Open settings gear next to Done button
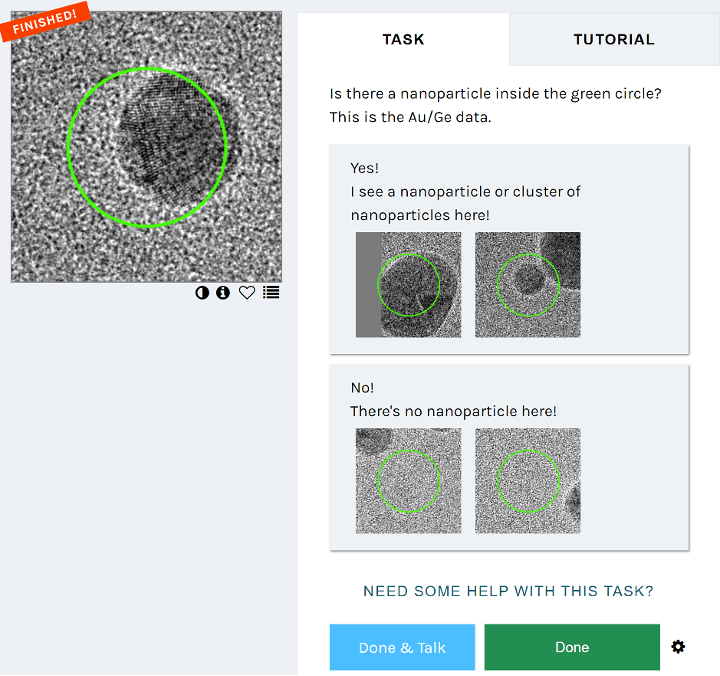 point(678,647)
